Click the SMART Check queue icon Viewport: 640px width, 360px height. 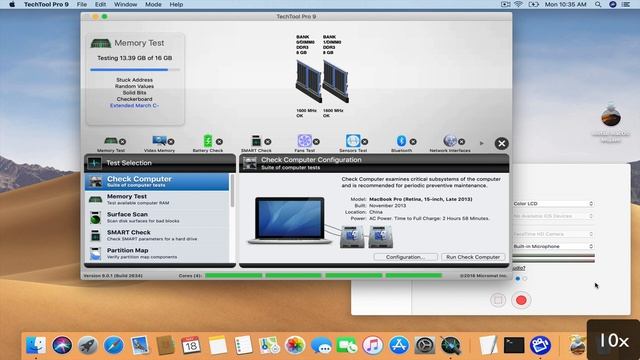pyautogui.click(x=256, y=141)
